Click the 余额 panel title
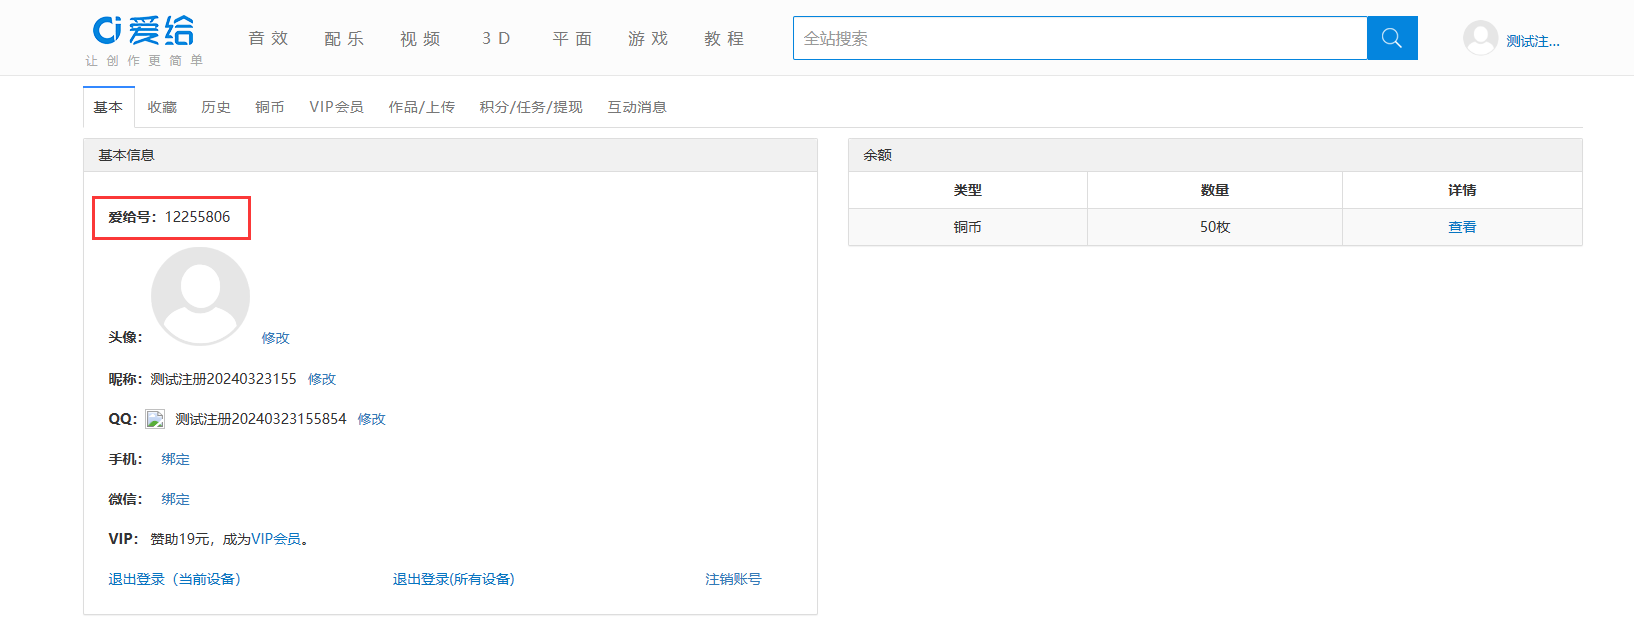 pos(877,155)
